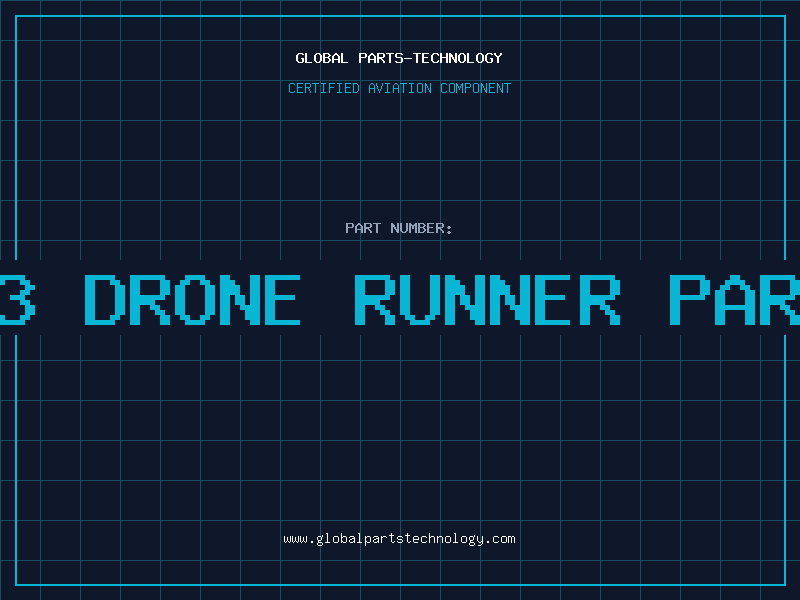Click the word NUMBER: above the banner
The height and width of the screenshot is (600, 800).
point(421,228)
